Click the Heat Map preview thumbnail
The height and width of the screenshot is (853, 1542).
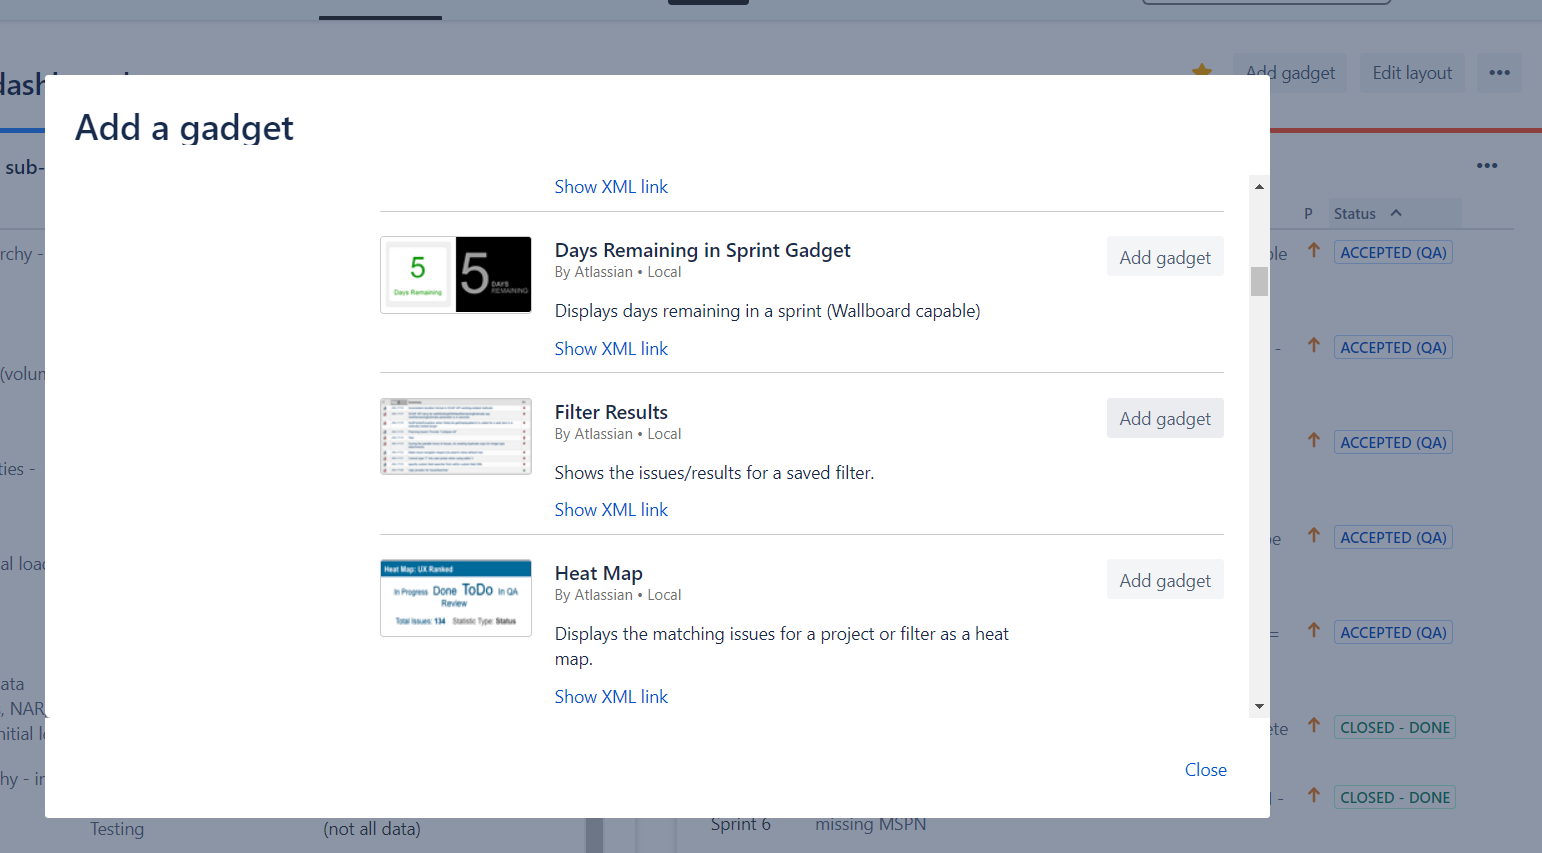456,598
